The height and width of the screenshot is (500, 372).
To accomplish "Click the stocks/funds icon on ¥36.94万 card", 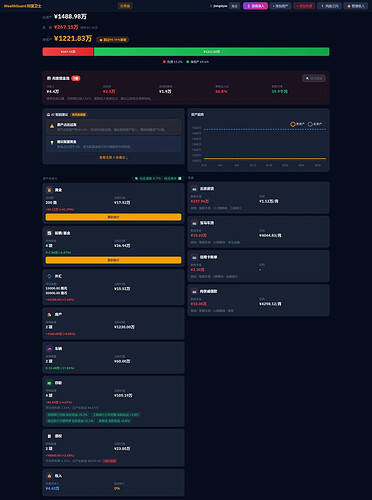I will point(49,233).
